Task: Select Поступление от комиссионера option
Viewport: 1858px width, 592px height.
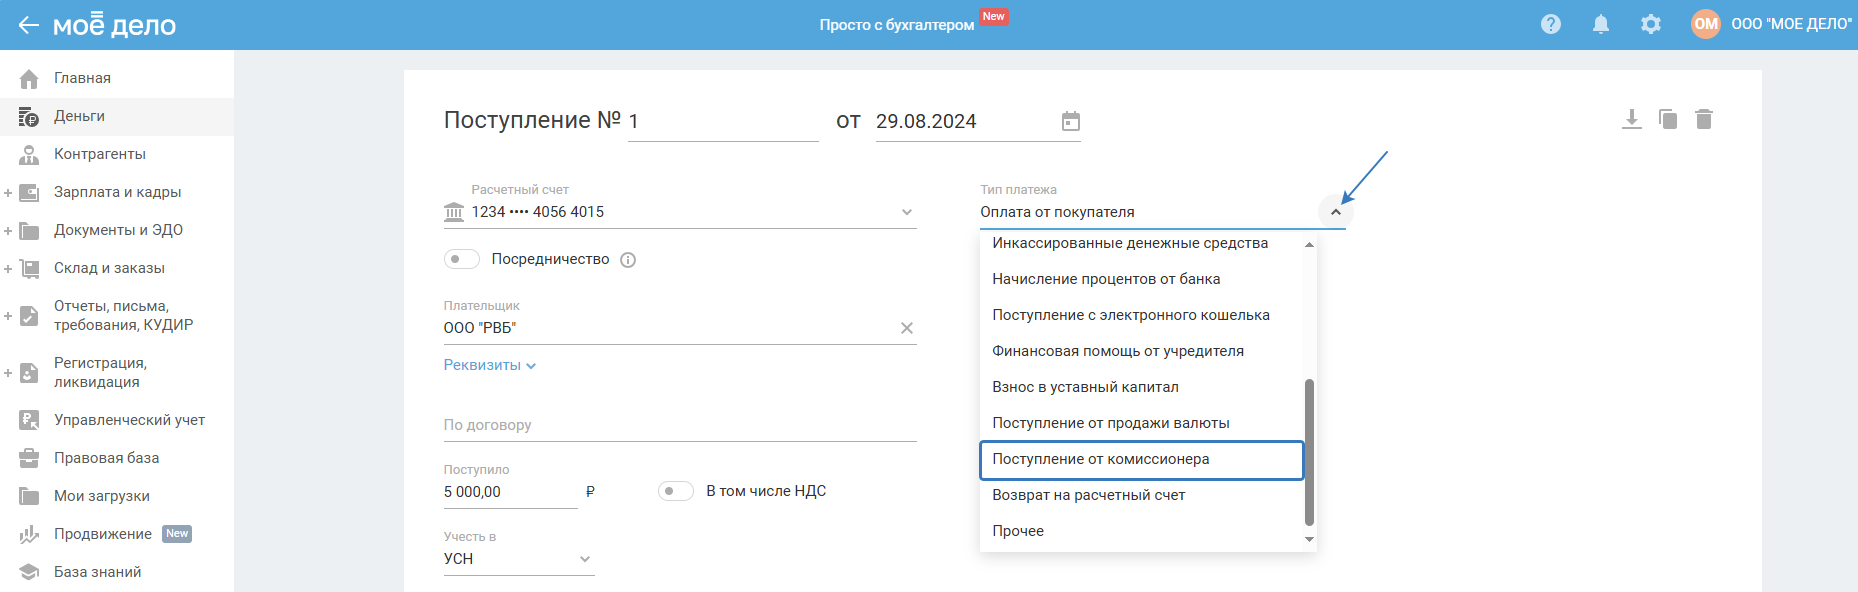Action: (1141, 460)
